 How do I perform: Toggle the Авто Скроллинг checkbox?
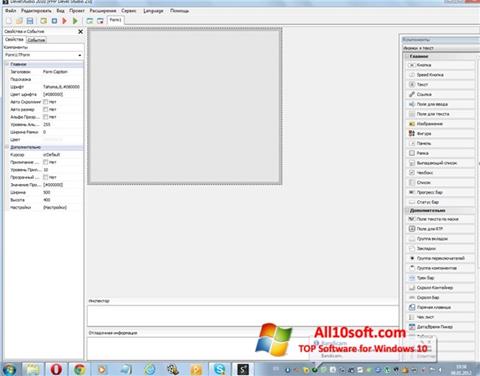point(46,102)
